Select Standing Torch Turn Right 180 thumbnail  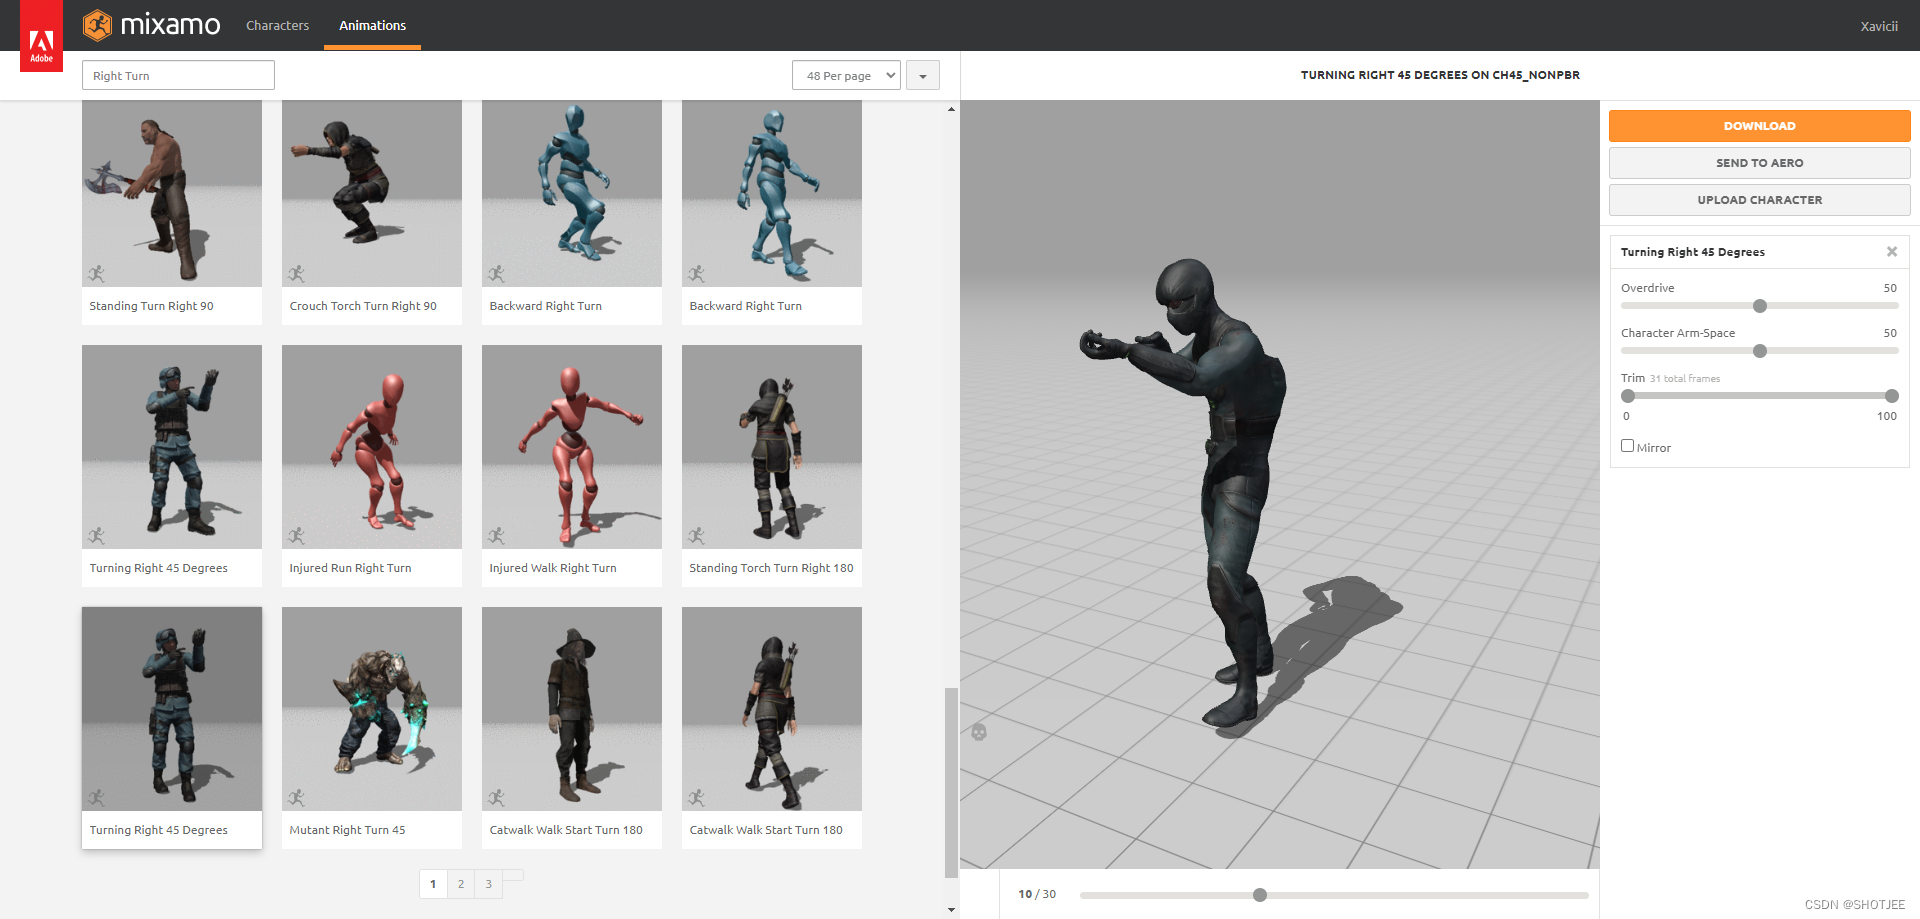[772, 447]
